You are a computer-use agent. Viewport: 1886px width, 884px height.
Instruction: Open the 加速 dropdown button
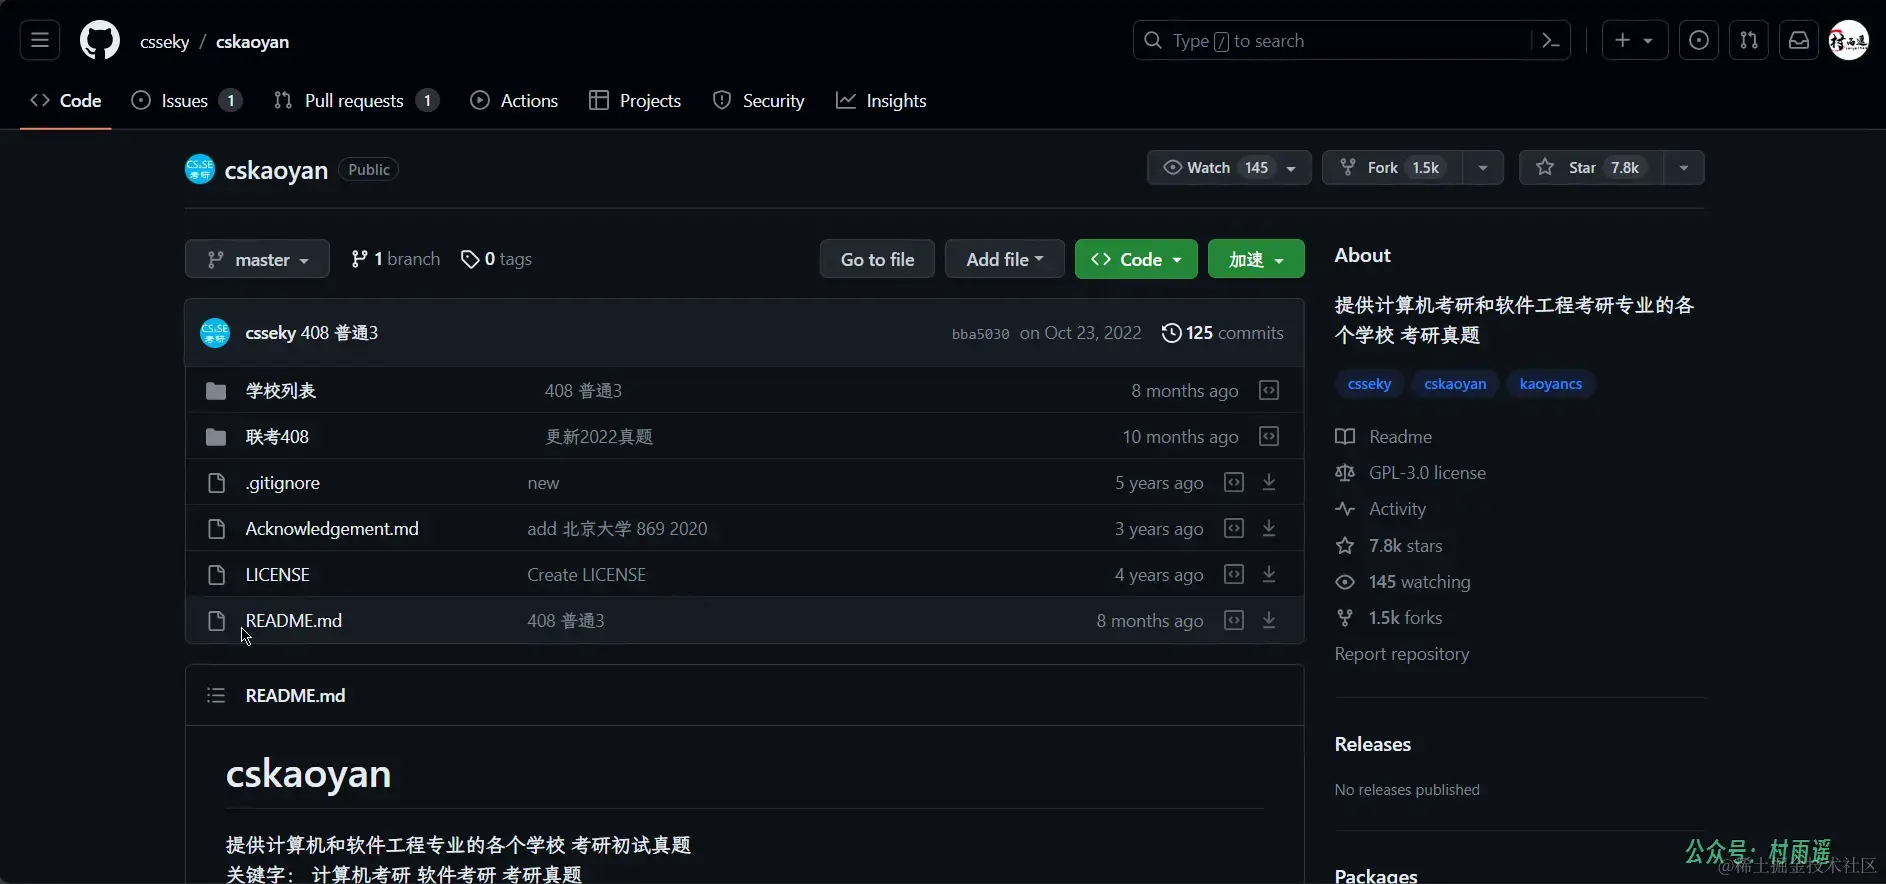[1256, 259]
